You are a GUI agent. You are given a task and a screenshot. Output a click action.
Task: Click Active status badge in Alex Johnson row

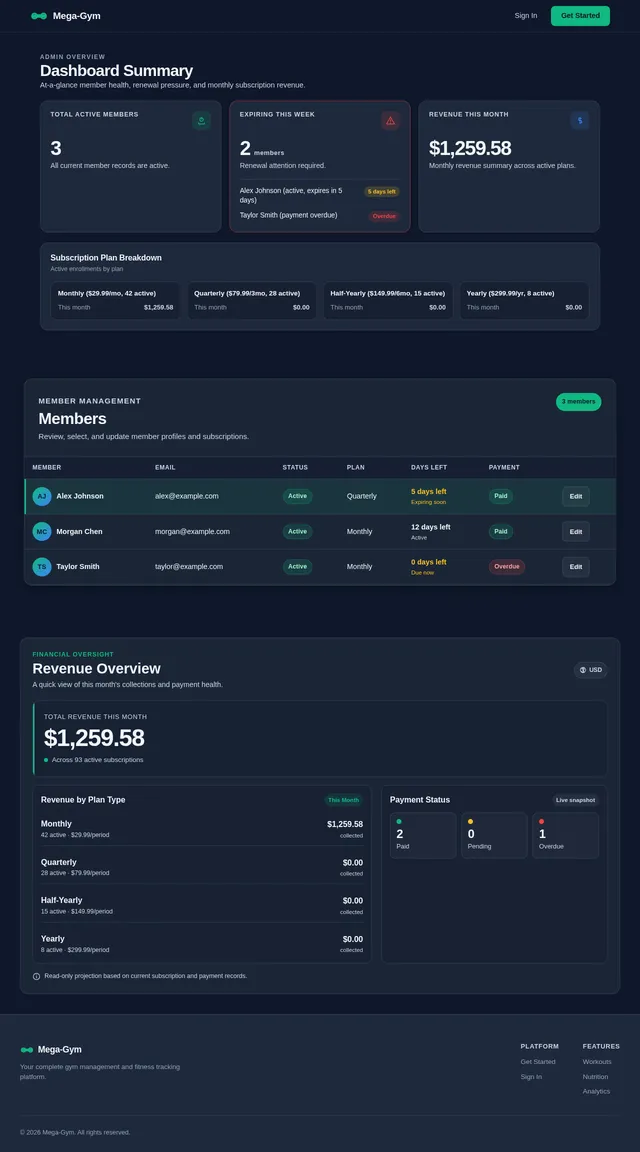[x=298, y=496]
